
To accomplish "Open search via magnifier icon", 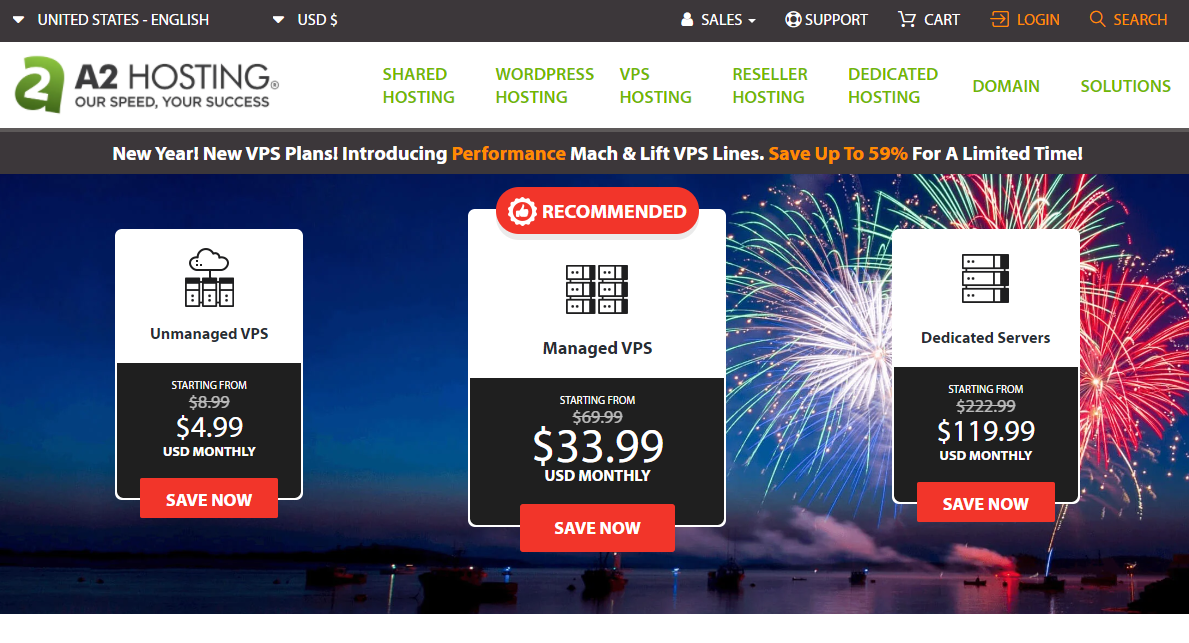I will pyautogui.click(x=1097, y=19).
